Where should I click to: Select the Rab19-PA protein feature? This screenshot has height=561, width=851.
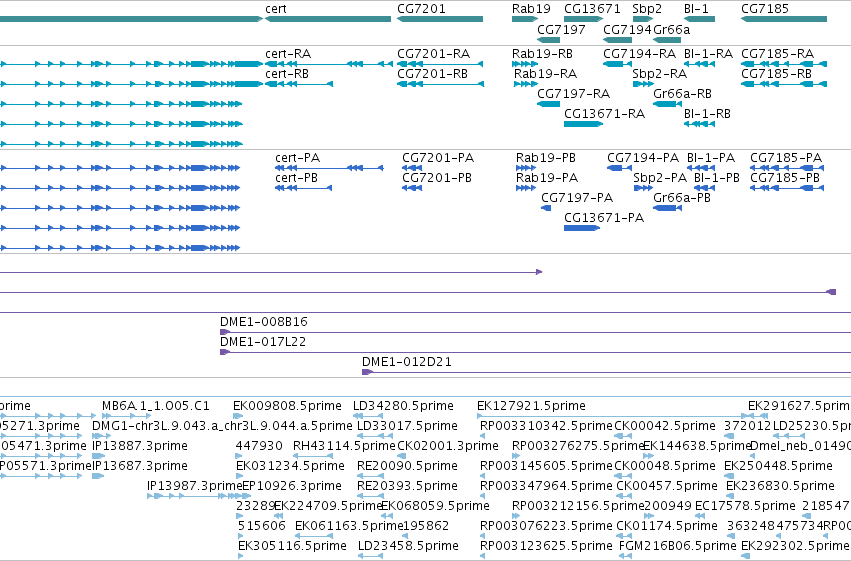point(526,188)
